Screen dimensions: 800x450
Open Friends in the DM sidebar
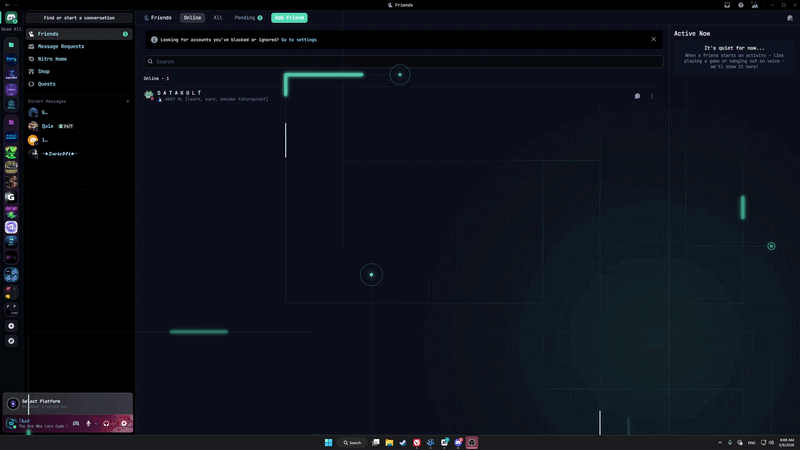pos(79,34)
